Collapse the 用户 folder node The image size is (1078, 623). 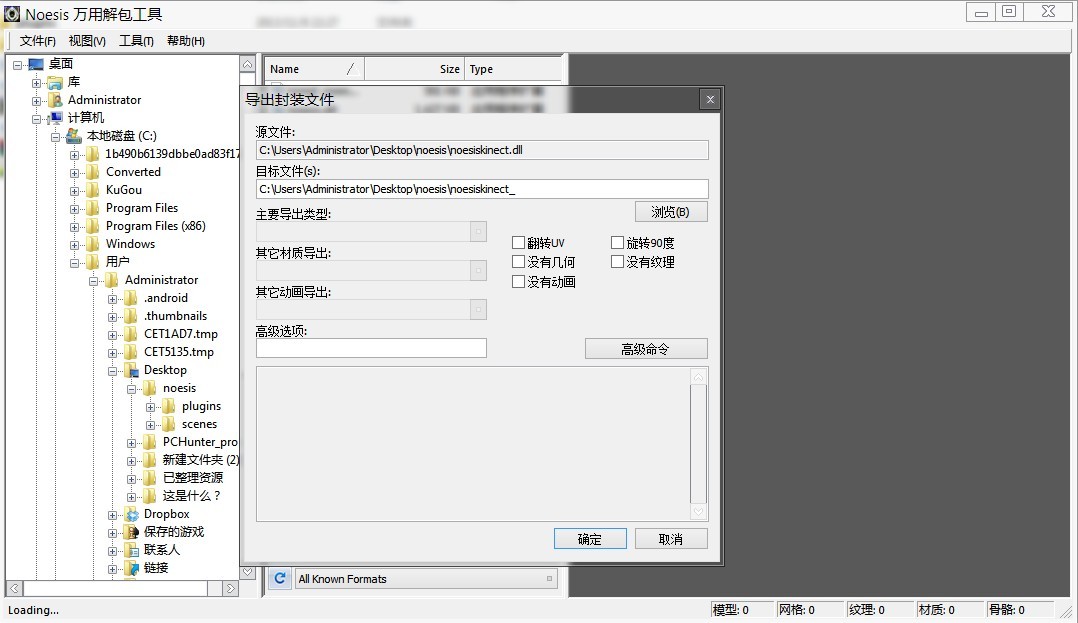[74, 262]
